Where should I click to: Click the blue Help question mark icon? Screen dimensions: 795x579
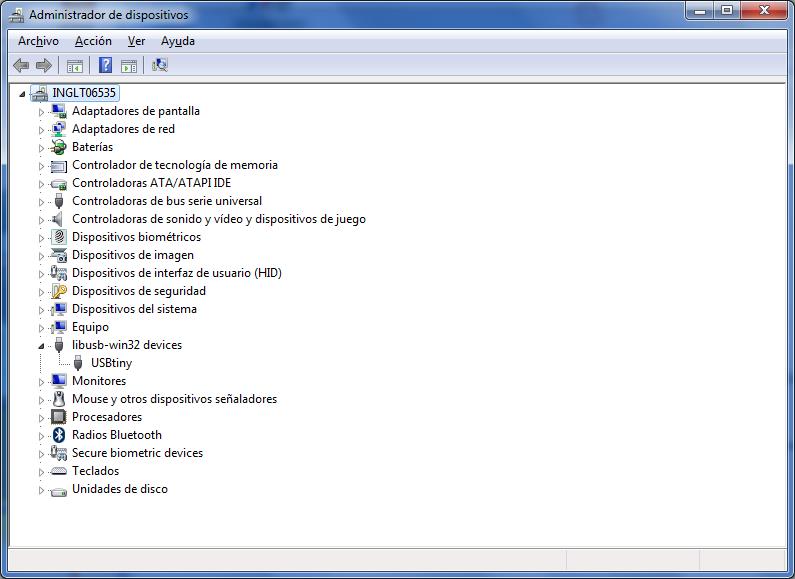pyautogui.click(x=105, y=65)
